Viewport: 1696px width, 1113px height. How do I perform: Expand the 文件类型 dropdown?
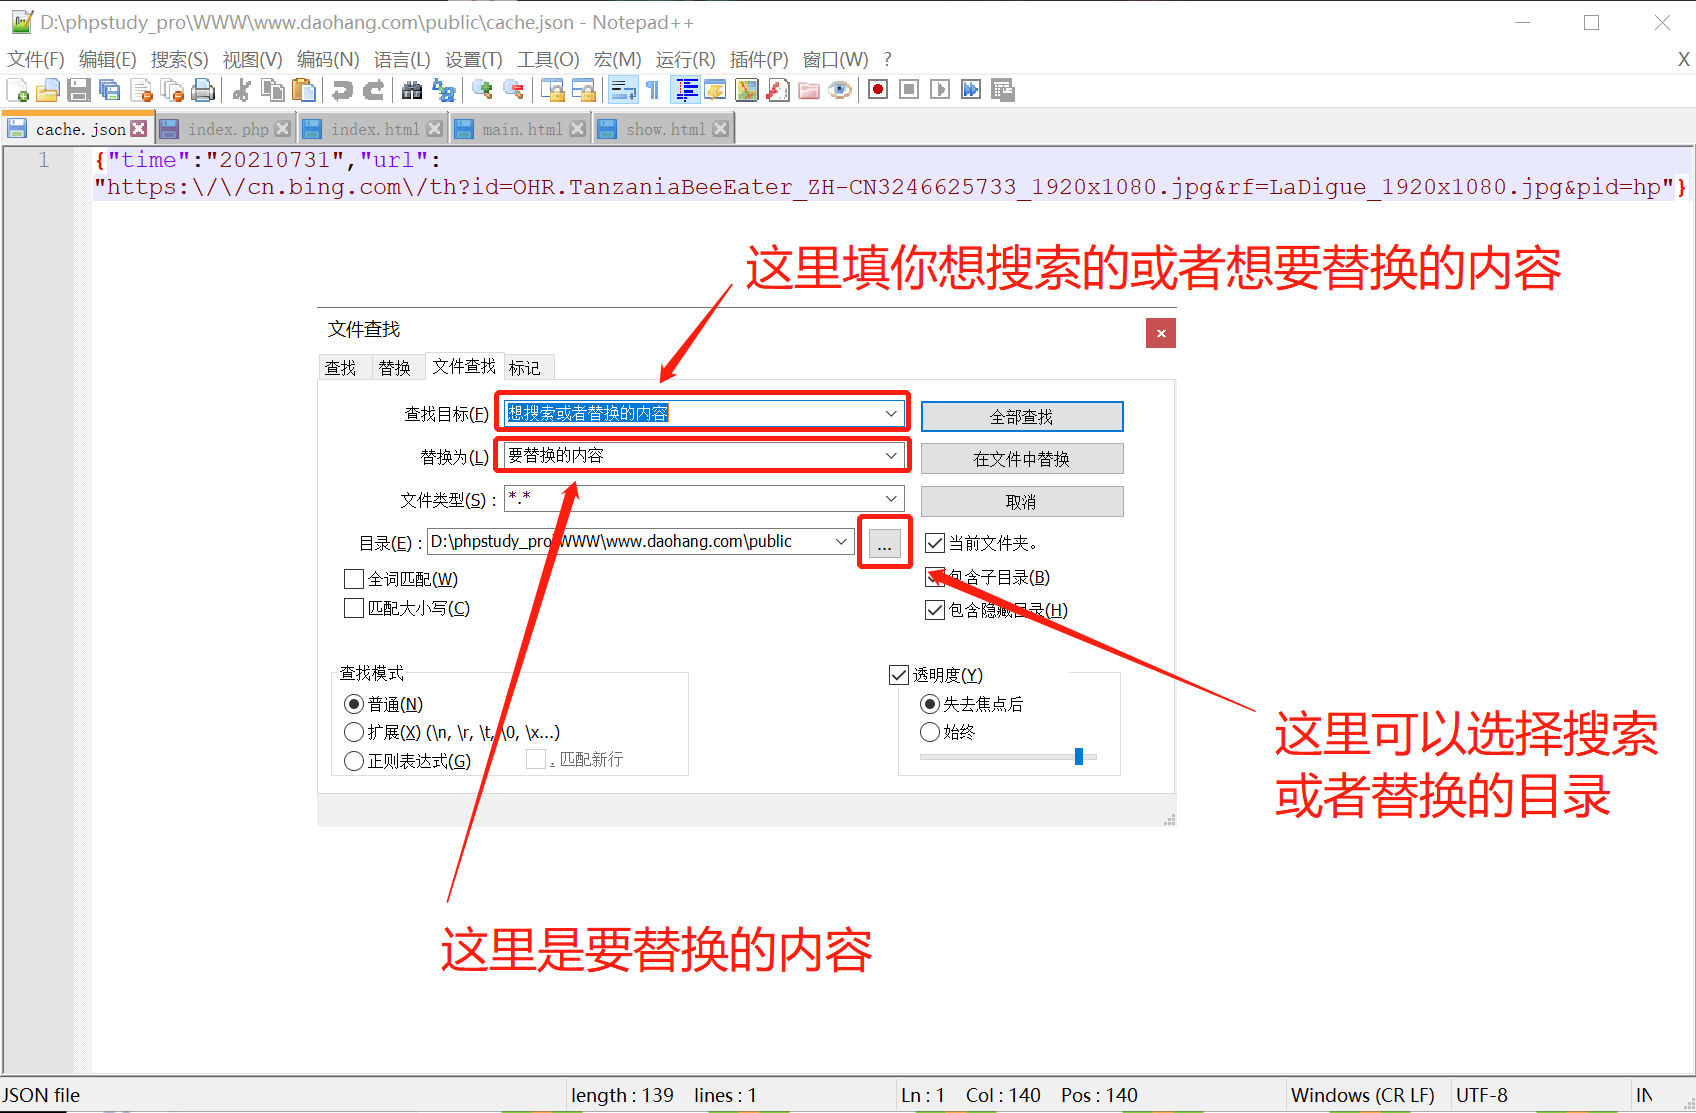(x=890, y=498)
